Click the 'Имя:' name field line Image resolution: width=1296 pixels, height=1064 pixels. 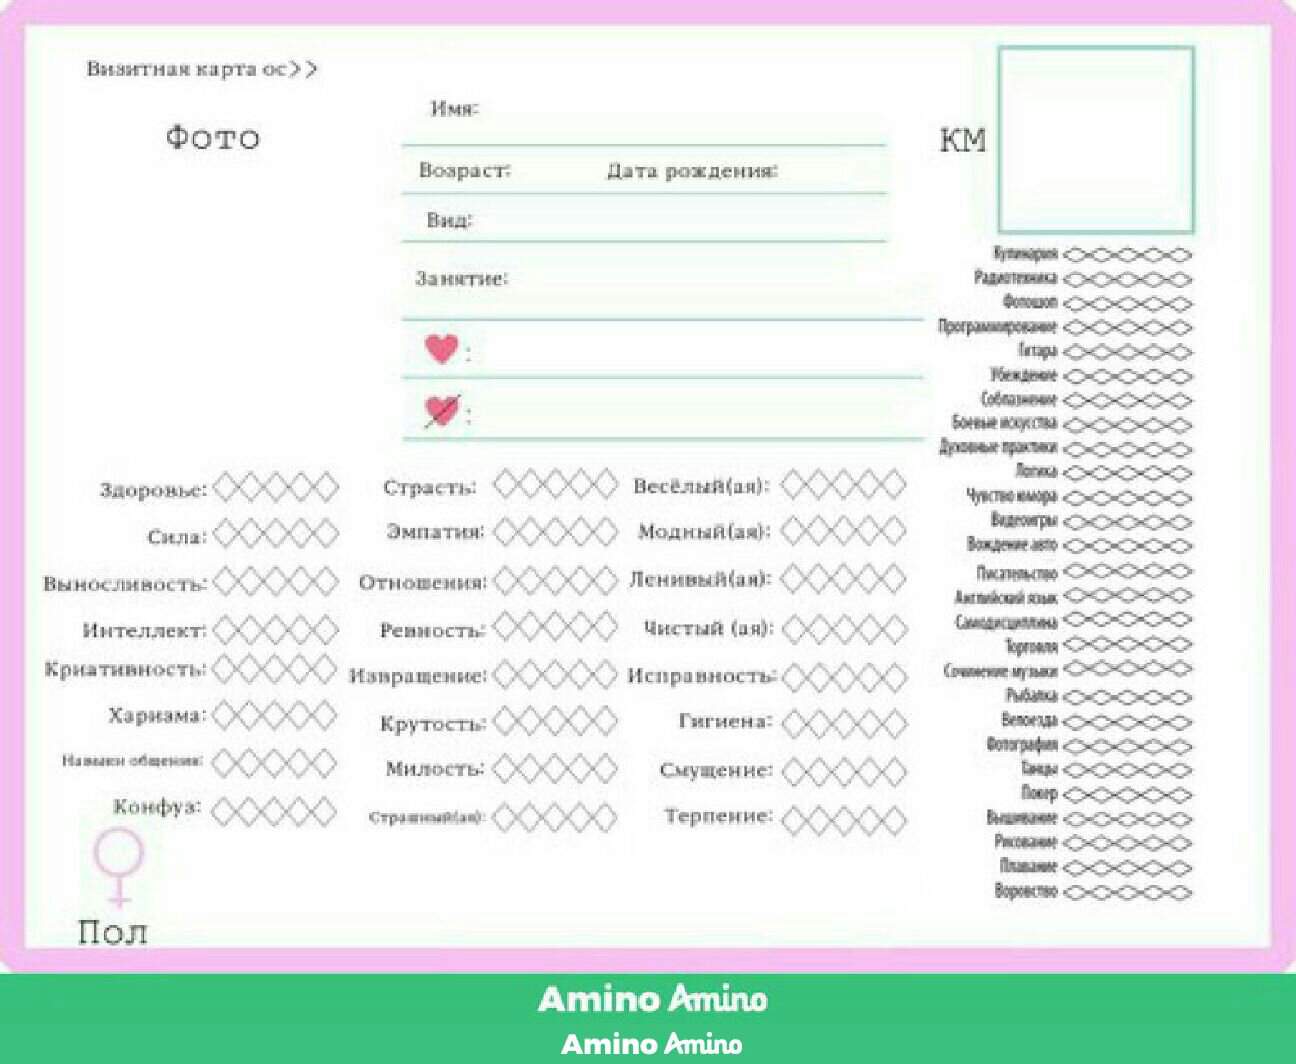(644, 122)
